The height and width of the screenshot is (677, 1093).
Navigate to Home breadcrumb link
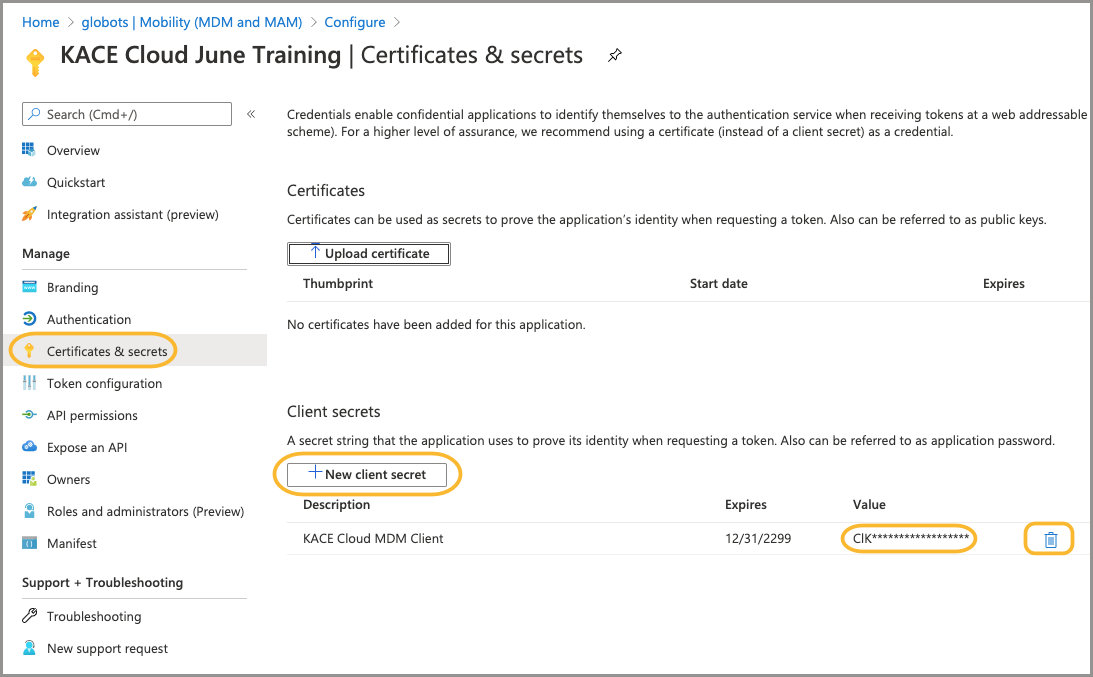[40, 22]
